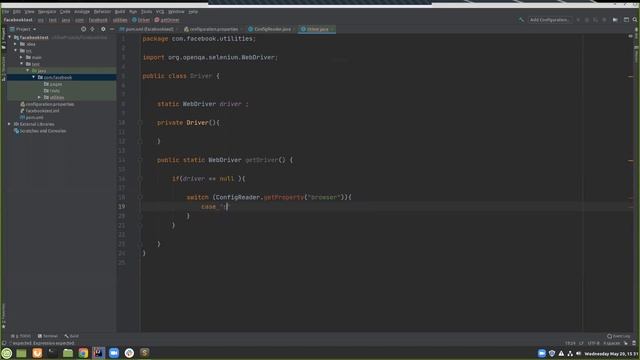Open the Build tool window
The image size is (640, 360).
pos(71,336)
